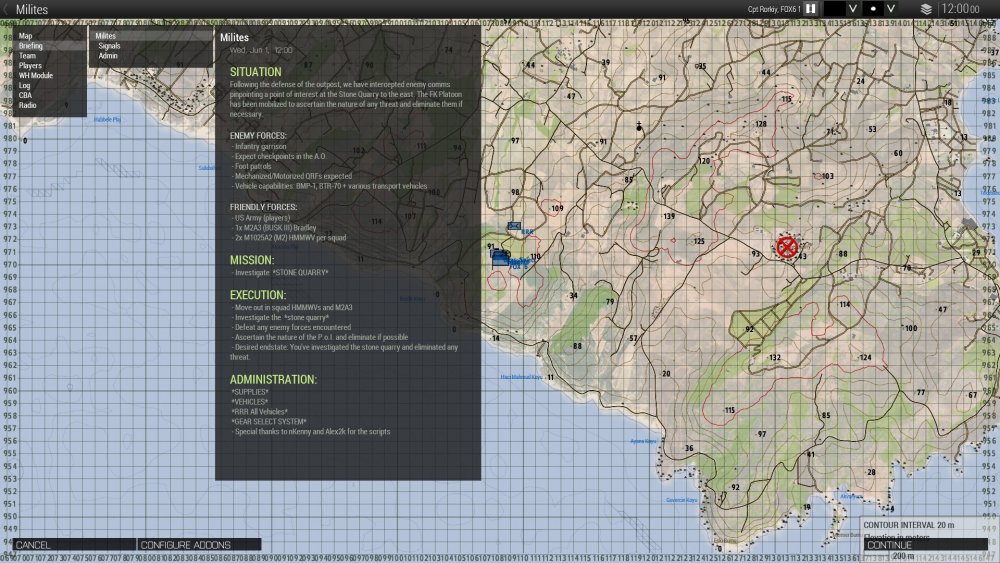Click the red objective marker at the stone quarry
This screenshot has height=563, width=1000.
pos(787,246)
